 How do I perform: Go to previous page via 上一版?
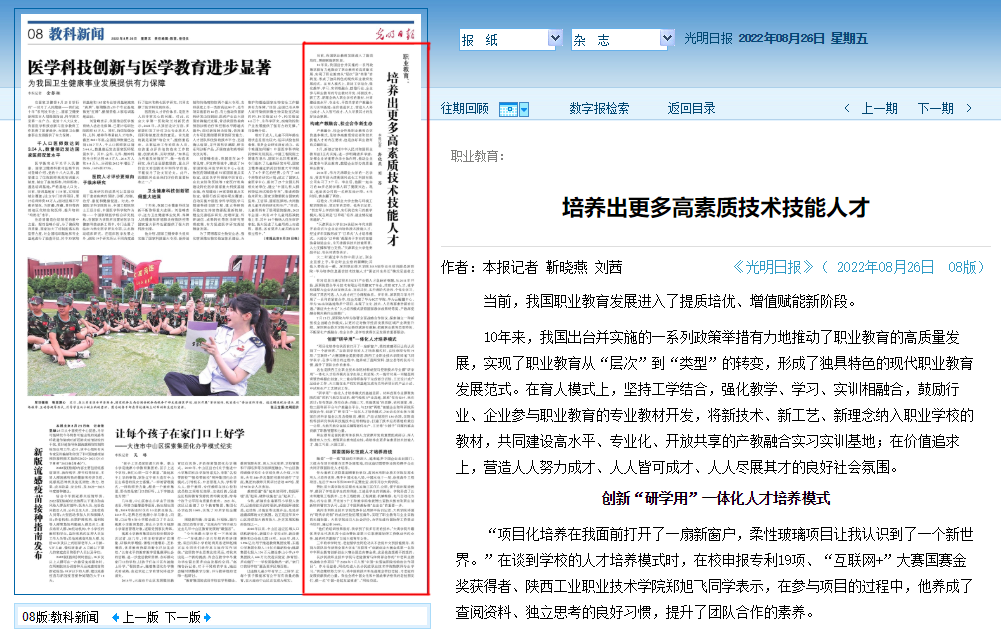coord(139,617)
